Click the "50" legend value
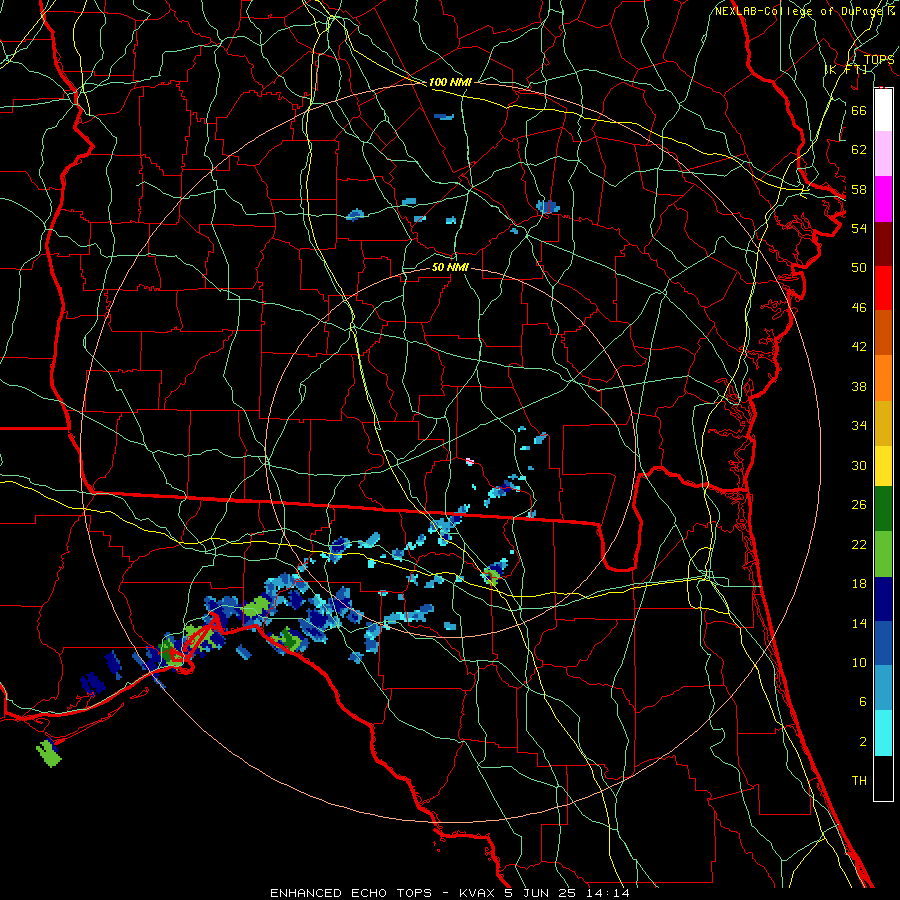The height and width of the screenshot is (900, 900). coord(859,268)
